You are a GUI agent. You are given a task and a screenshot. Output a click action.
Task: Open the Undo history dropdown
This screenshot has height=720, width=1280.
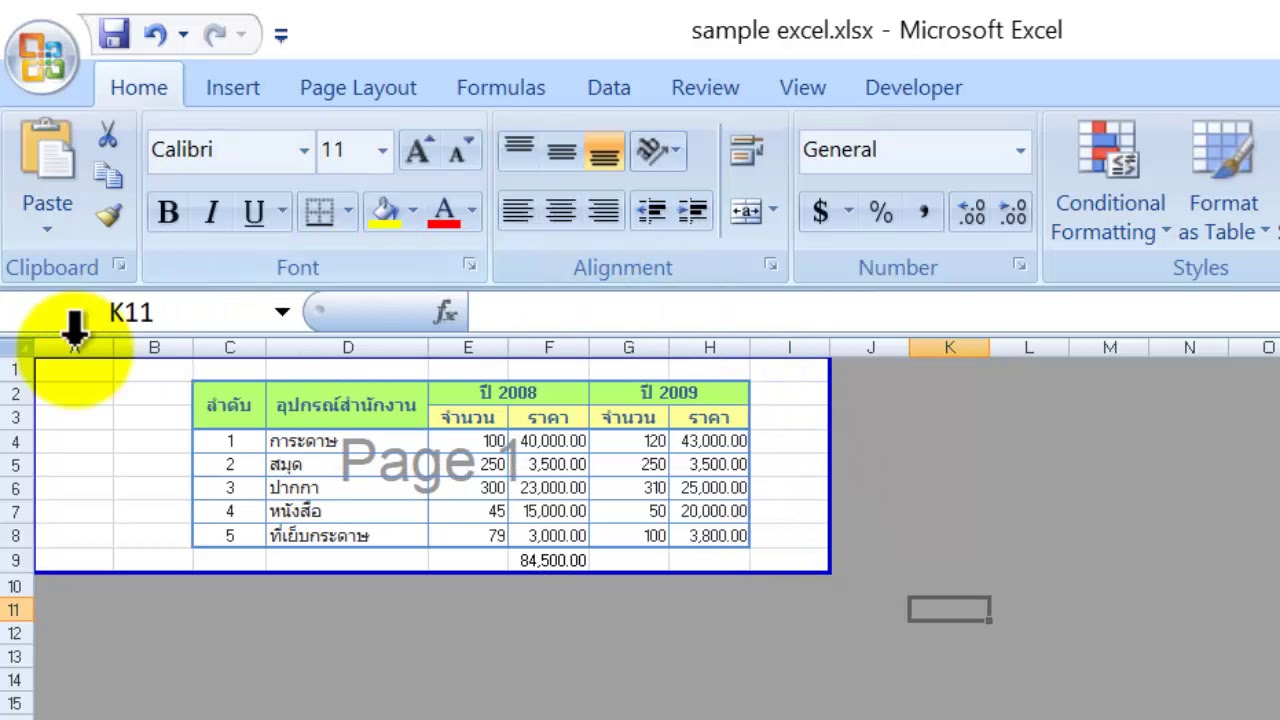coord(183,35)
